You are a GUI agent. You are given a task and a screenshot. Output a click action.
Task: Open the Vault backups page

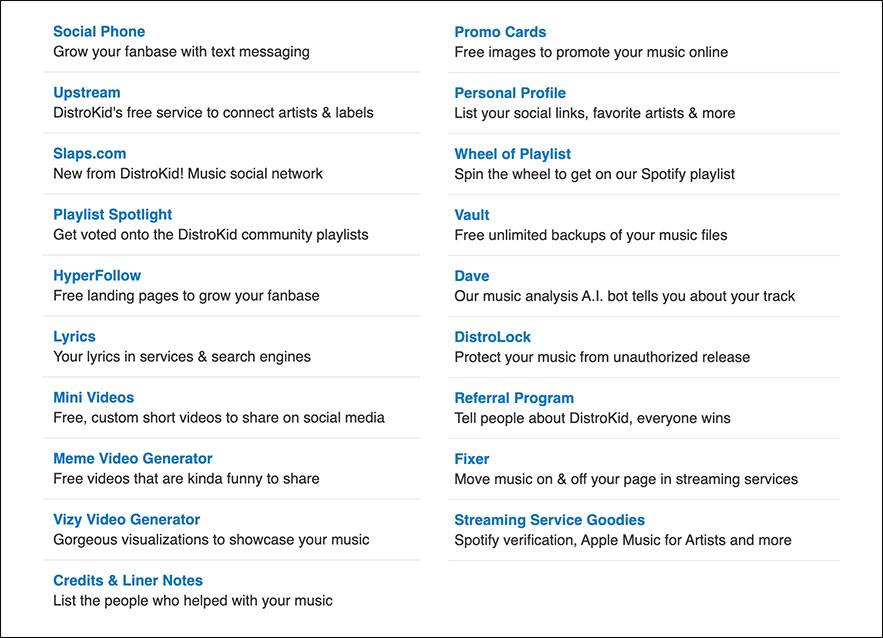(471, 214)
